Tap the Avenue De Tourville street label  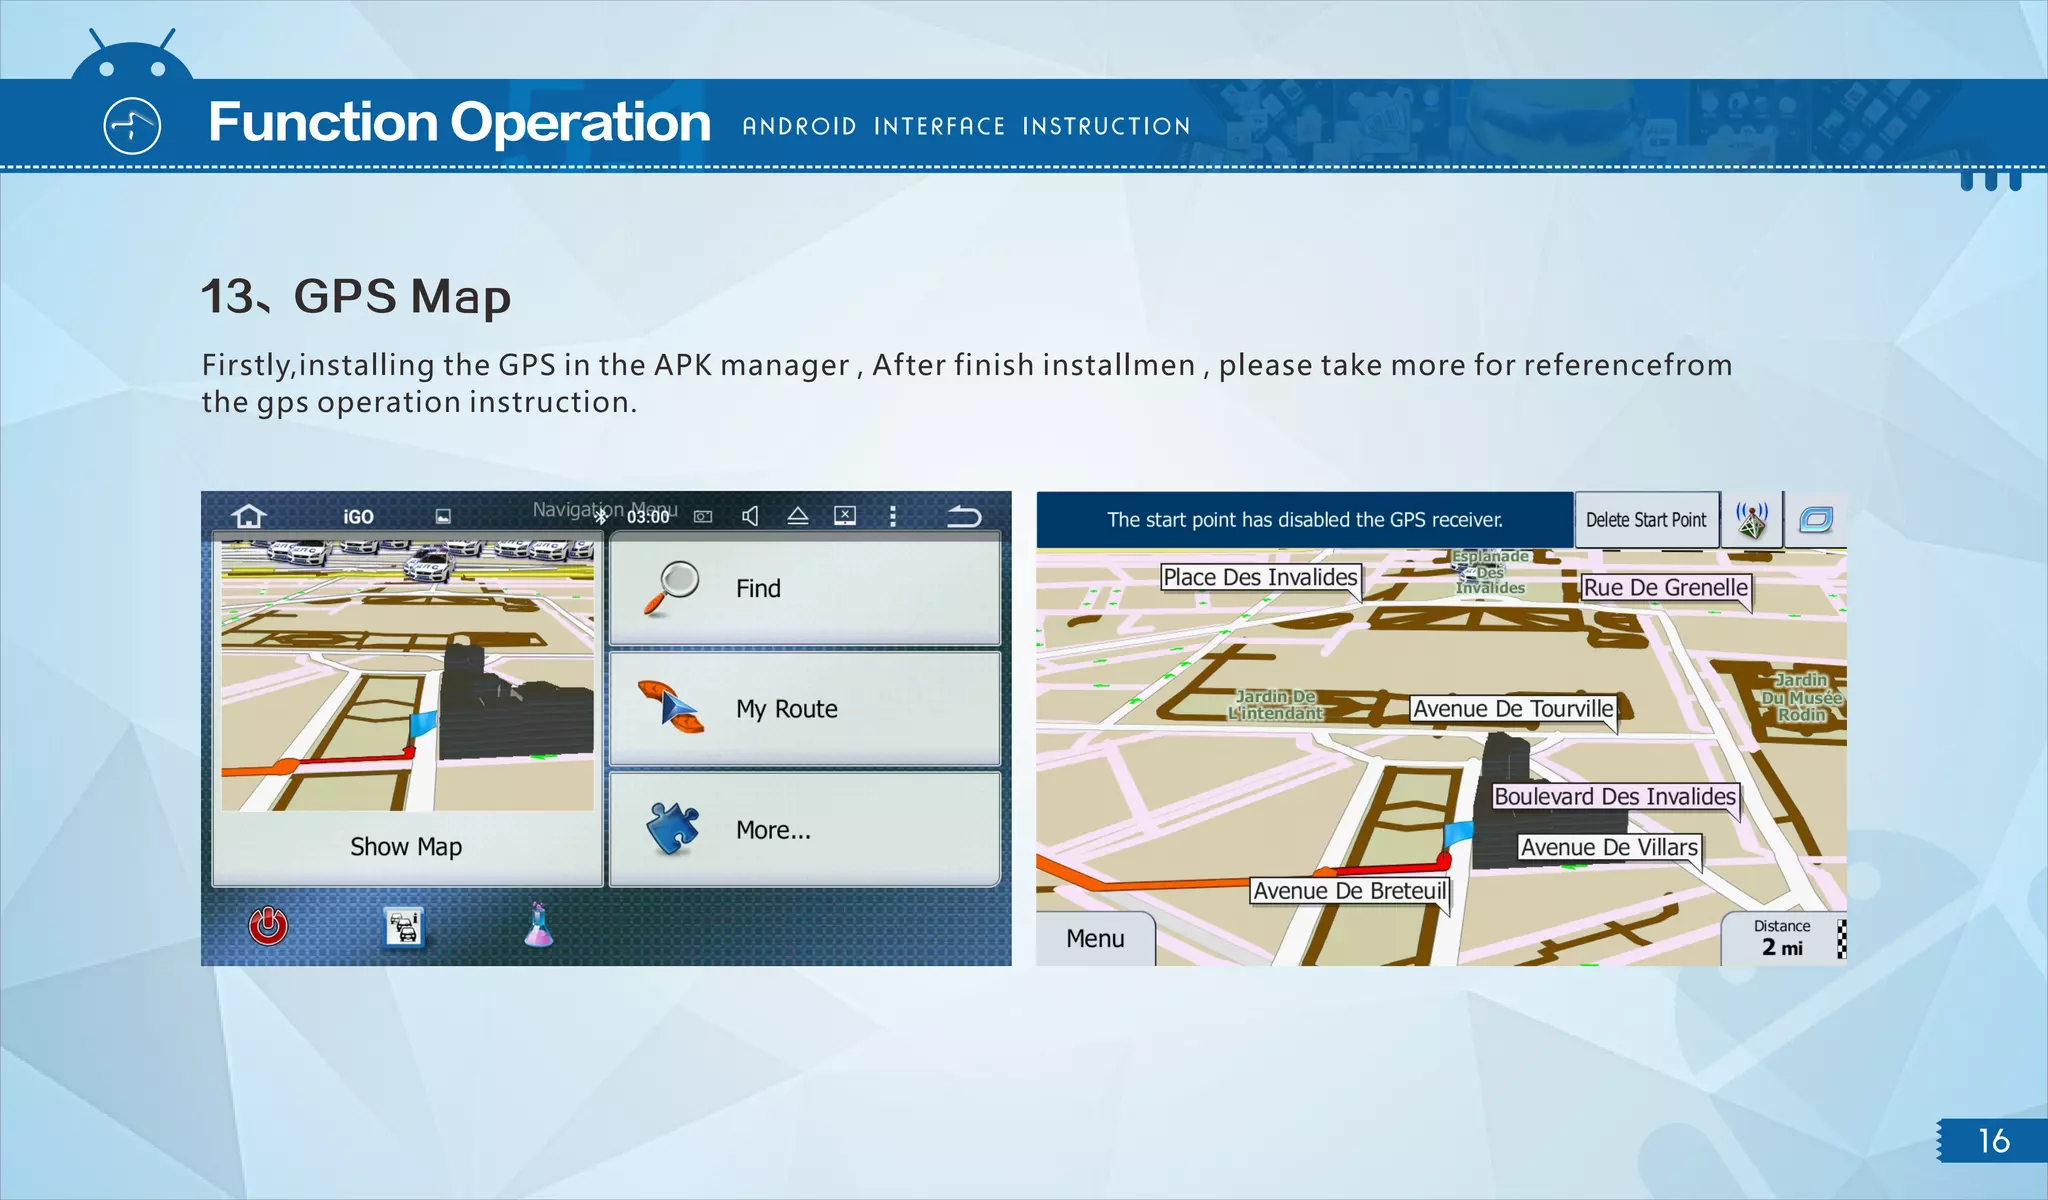(1512, 709)
